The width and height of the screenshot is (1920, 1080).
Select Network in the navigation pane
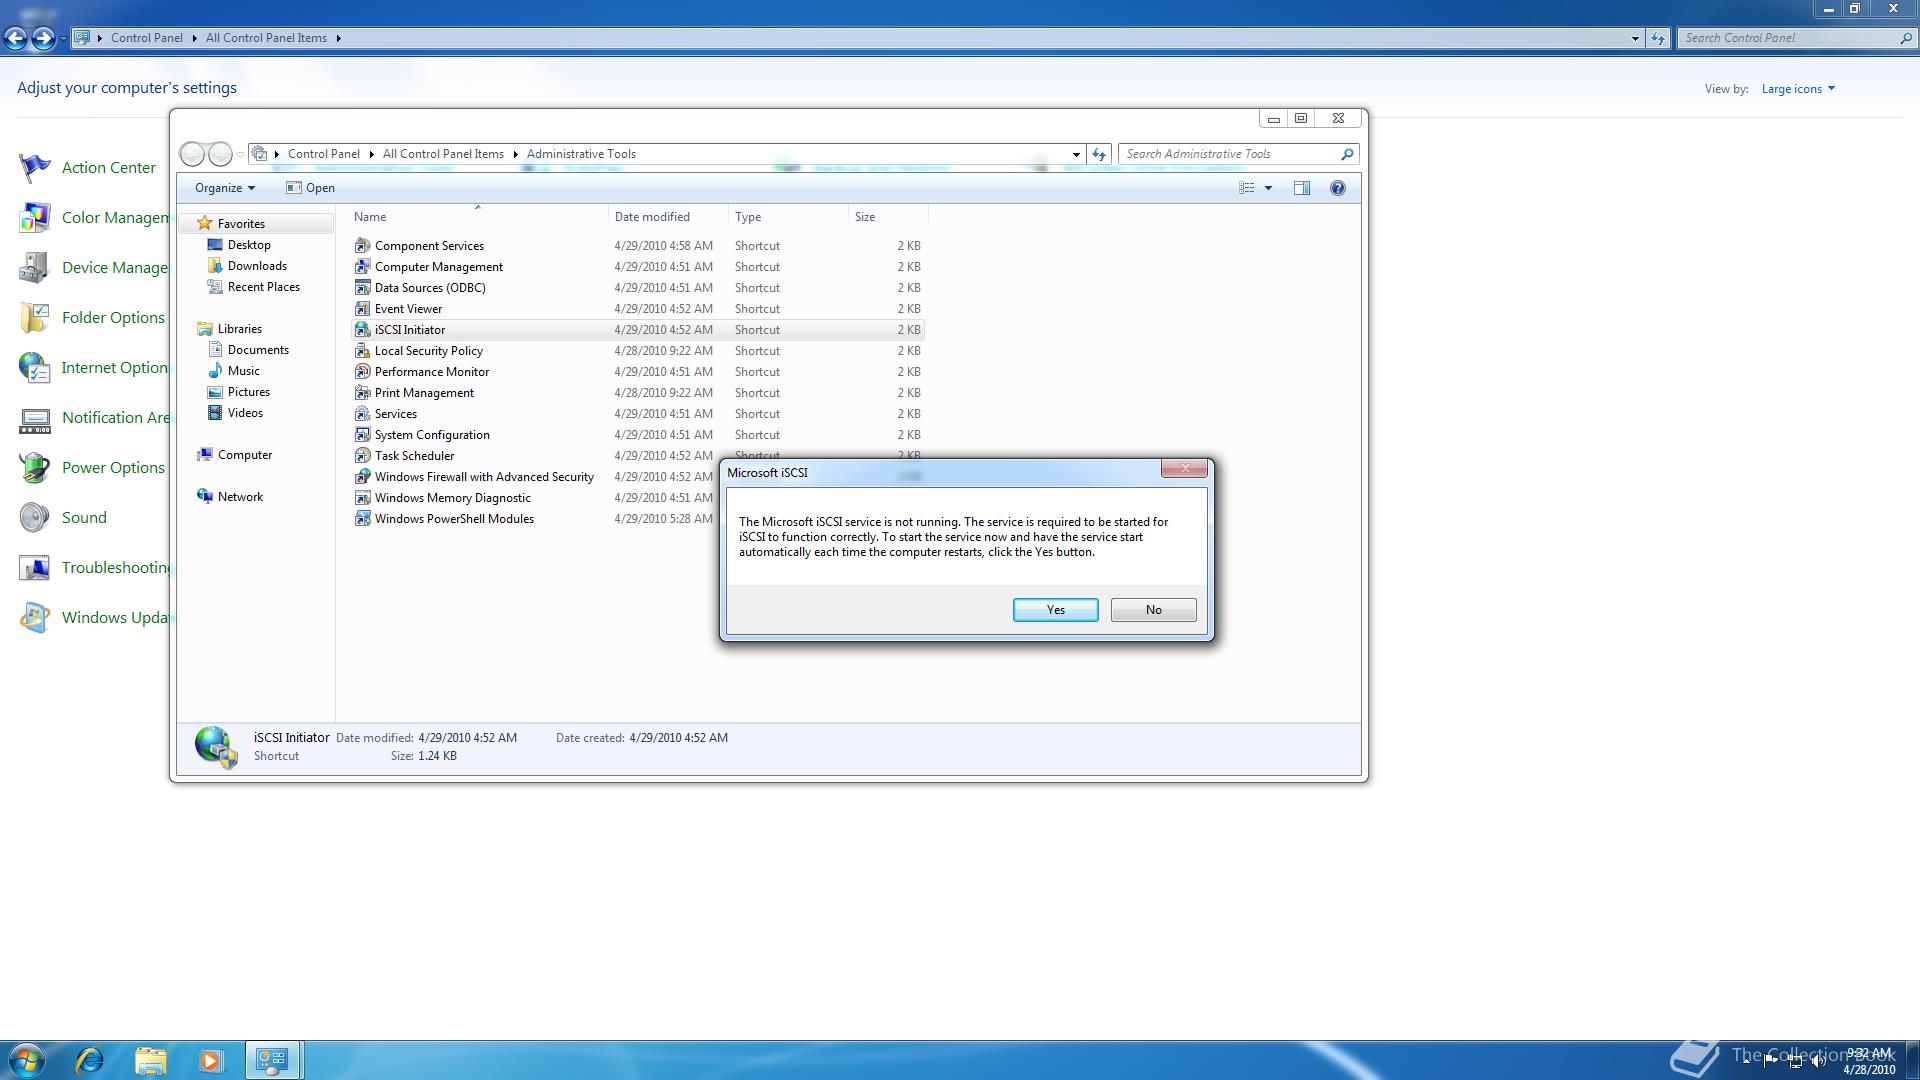pos(240,497)
